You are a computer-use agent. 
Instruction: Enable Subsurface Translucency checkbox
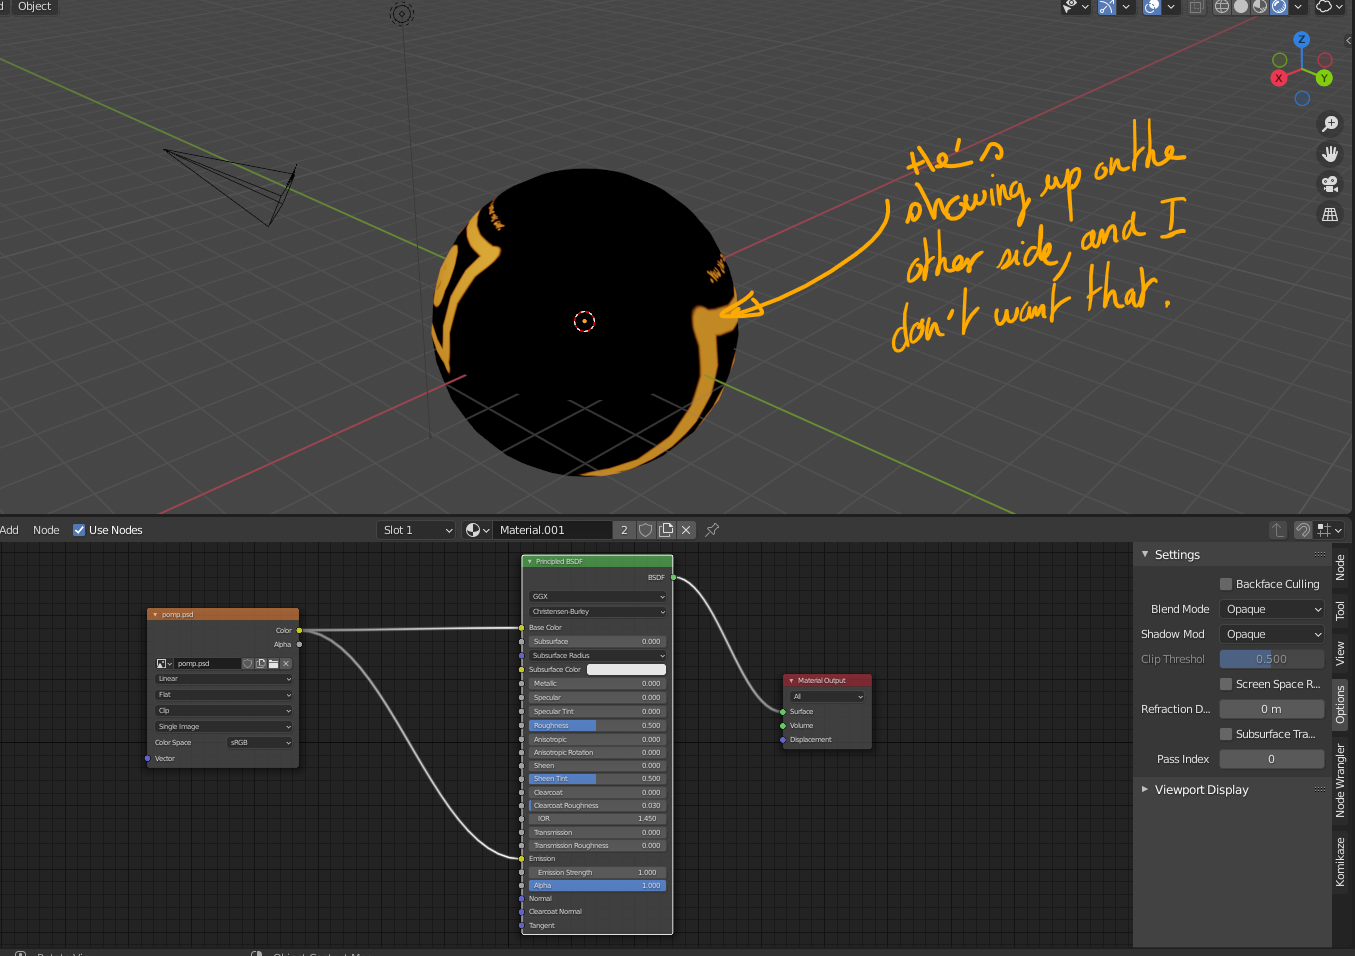(x=1226, y=734)
